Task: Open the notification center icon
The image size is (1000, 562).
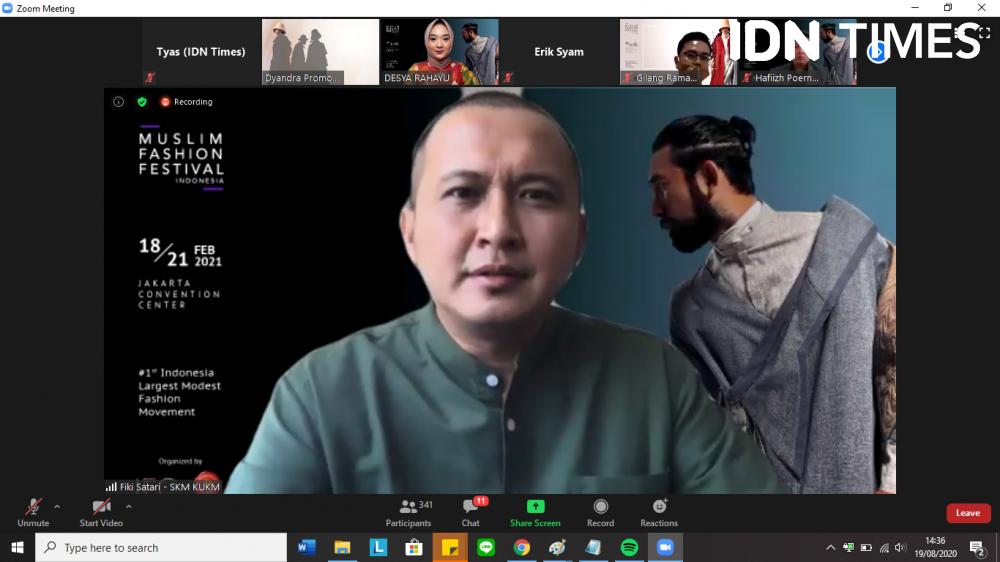Action: pyautogui.click(x=977, y=547)
